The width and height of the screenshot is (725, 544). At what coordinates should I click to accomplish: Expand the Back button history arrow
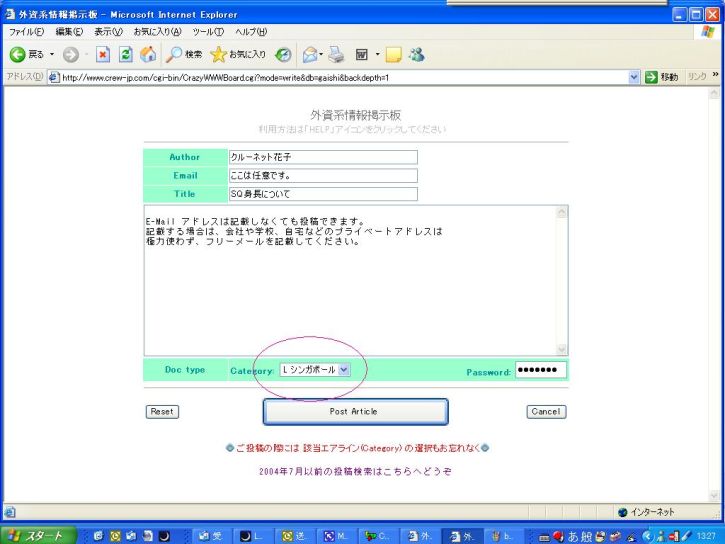pos(54,54)
